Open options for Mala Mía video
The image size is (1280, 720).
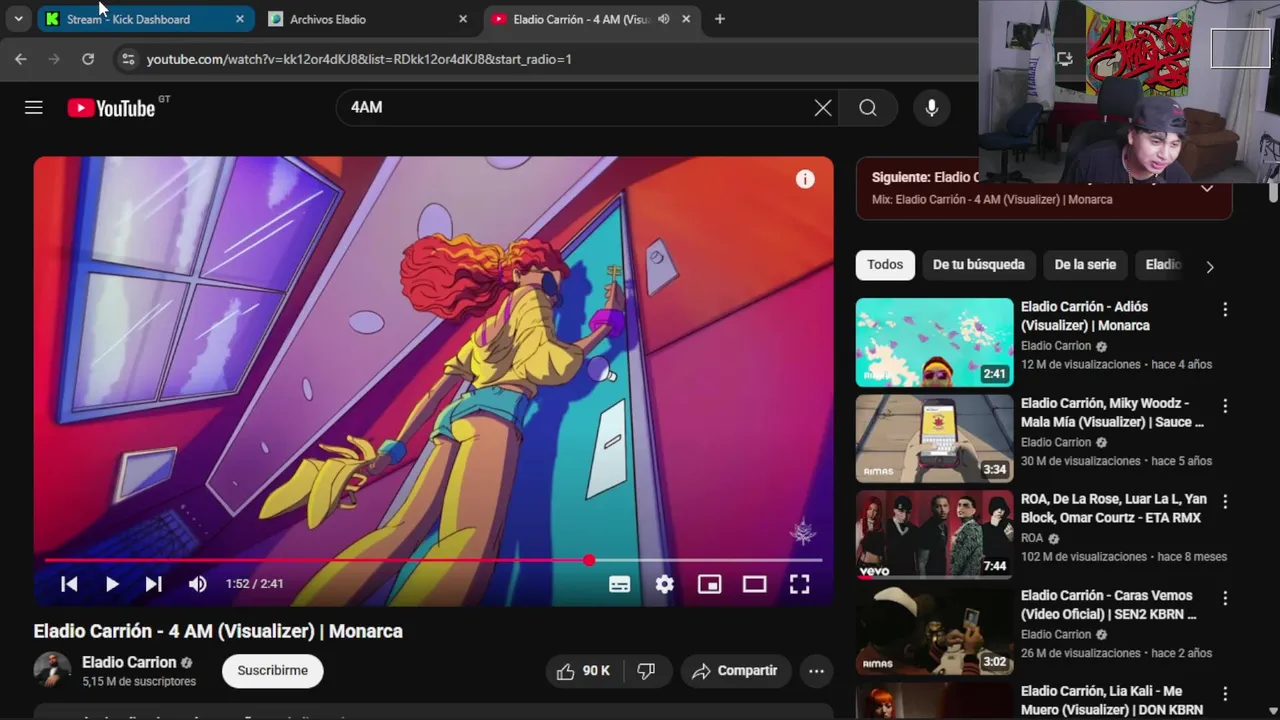tap(1225, 406)
